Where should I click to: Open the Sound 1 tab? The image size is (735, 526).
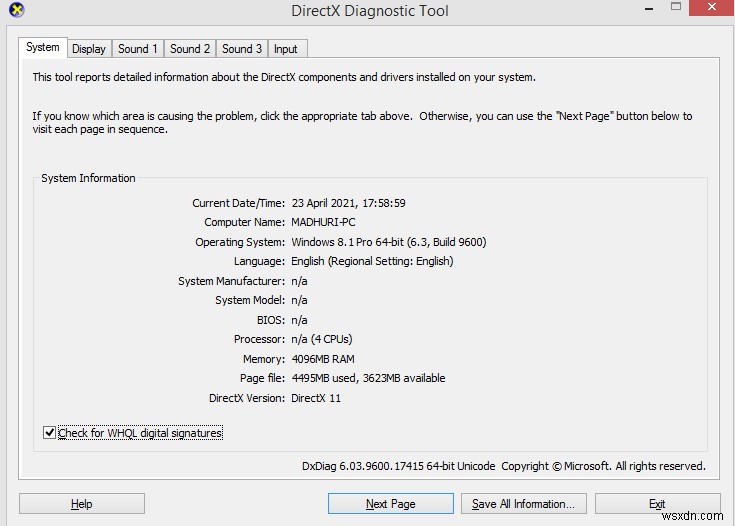click(137, 49)
